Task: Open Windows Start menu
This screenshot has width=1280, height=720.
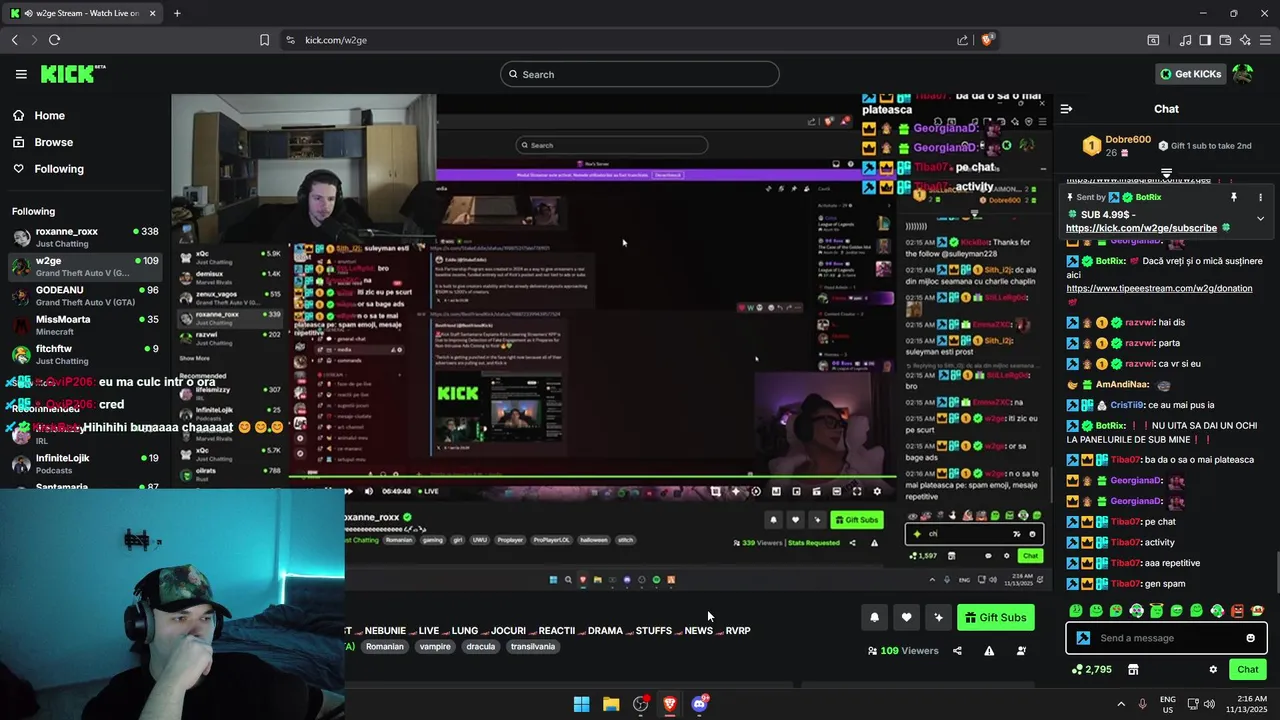Action: (581, 704)
